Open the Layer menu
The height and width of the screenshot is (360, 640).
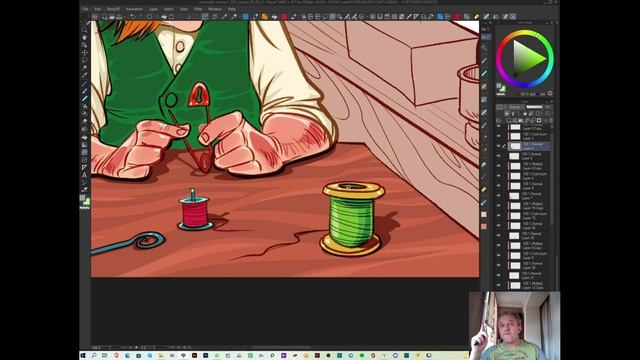[x=153, y=9]
